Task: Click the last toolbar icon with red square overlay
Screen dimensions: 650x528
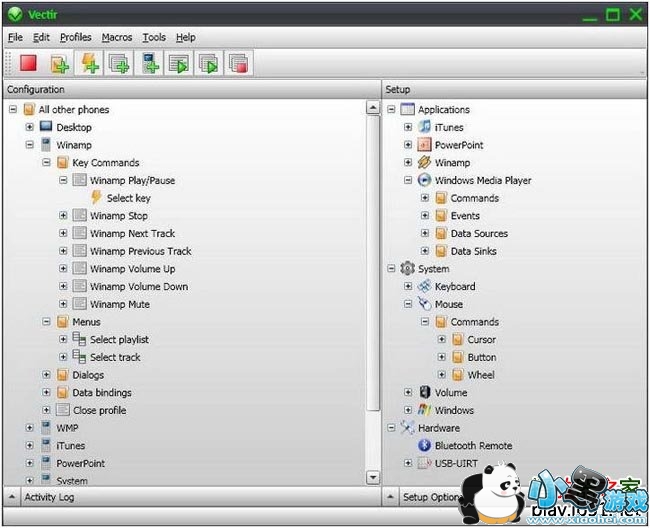Action: 239,64
